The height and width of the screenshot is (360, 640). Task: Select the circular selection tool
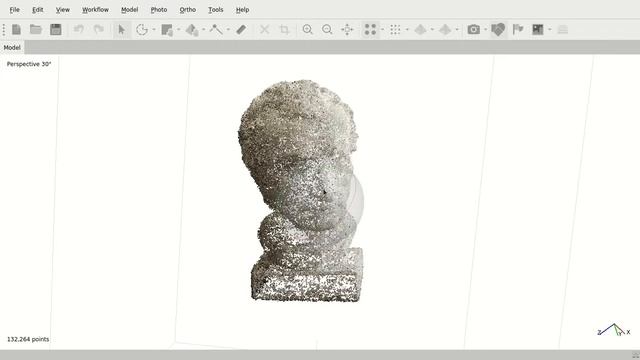click(x=142, y=29)
